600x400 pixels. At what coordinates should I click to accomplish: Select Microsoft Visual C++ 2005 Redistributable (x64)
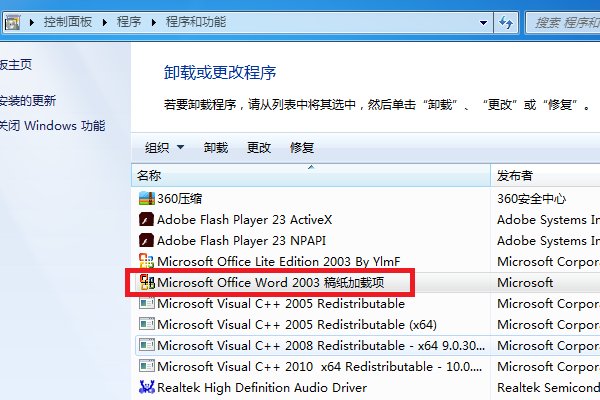(x=297, y=325)
